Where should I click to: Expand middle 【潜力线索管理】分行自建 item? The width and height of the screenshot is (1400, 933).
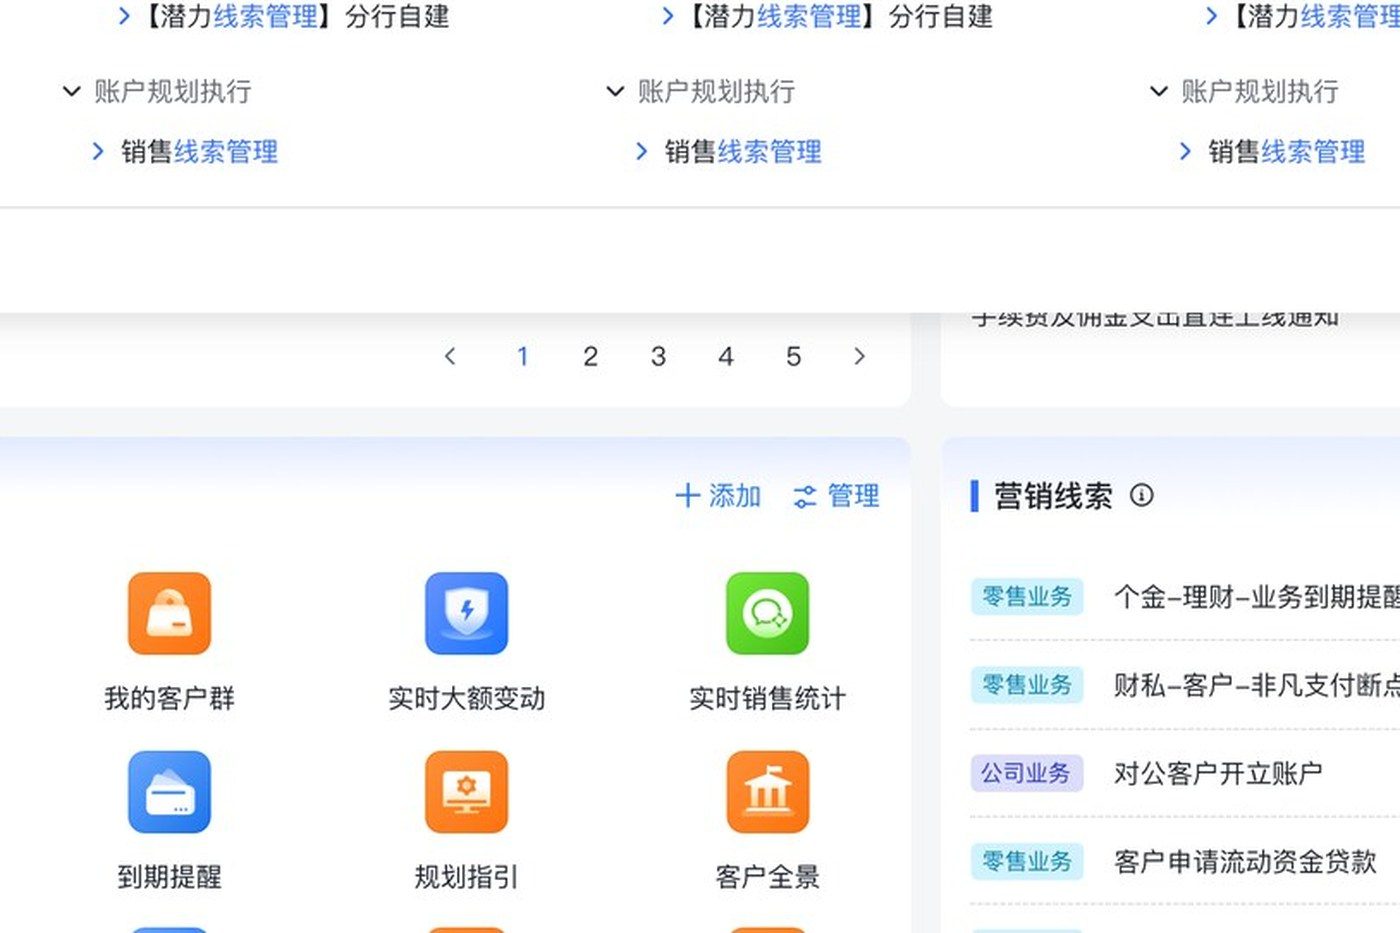tap(668, 16)
